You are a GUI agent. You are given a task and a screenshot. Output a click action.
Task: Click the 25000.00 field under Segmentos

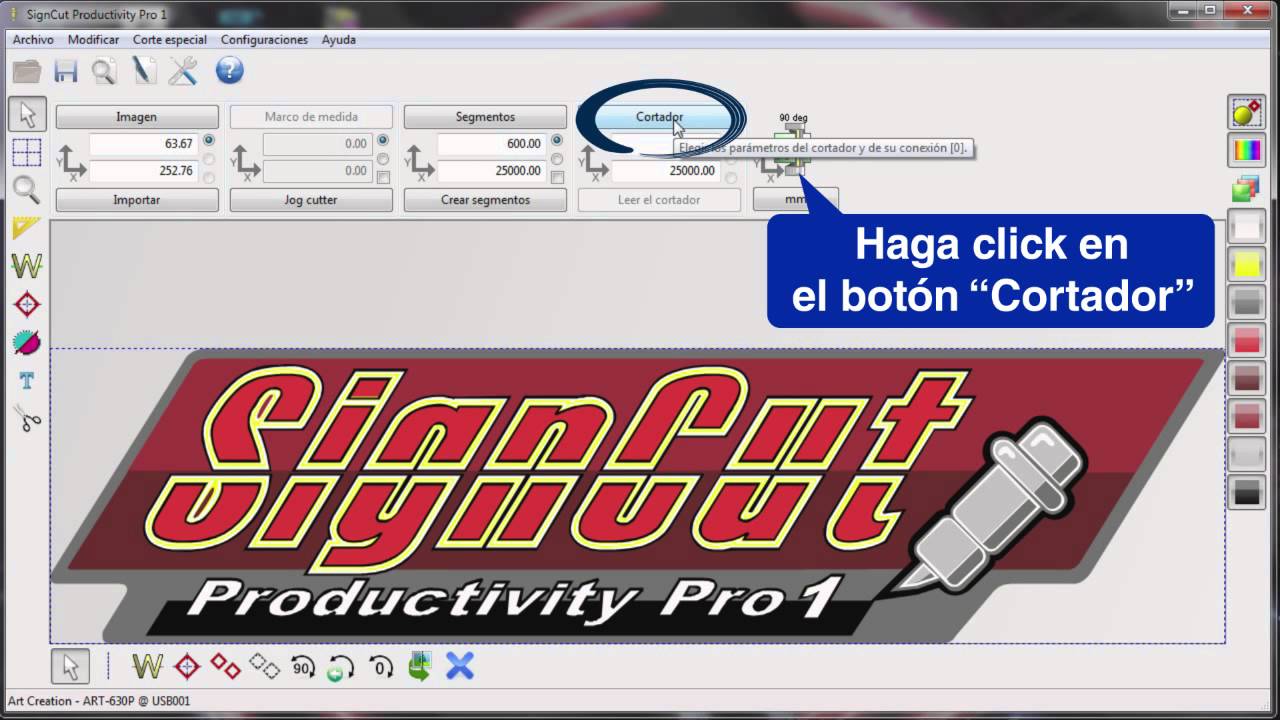492,171
